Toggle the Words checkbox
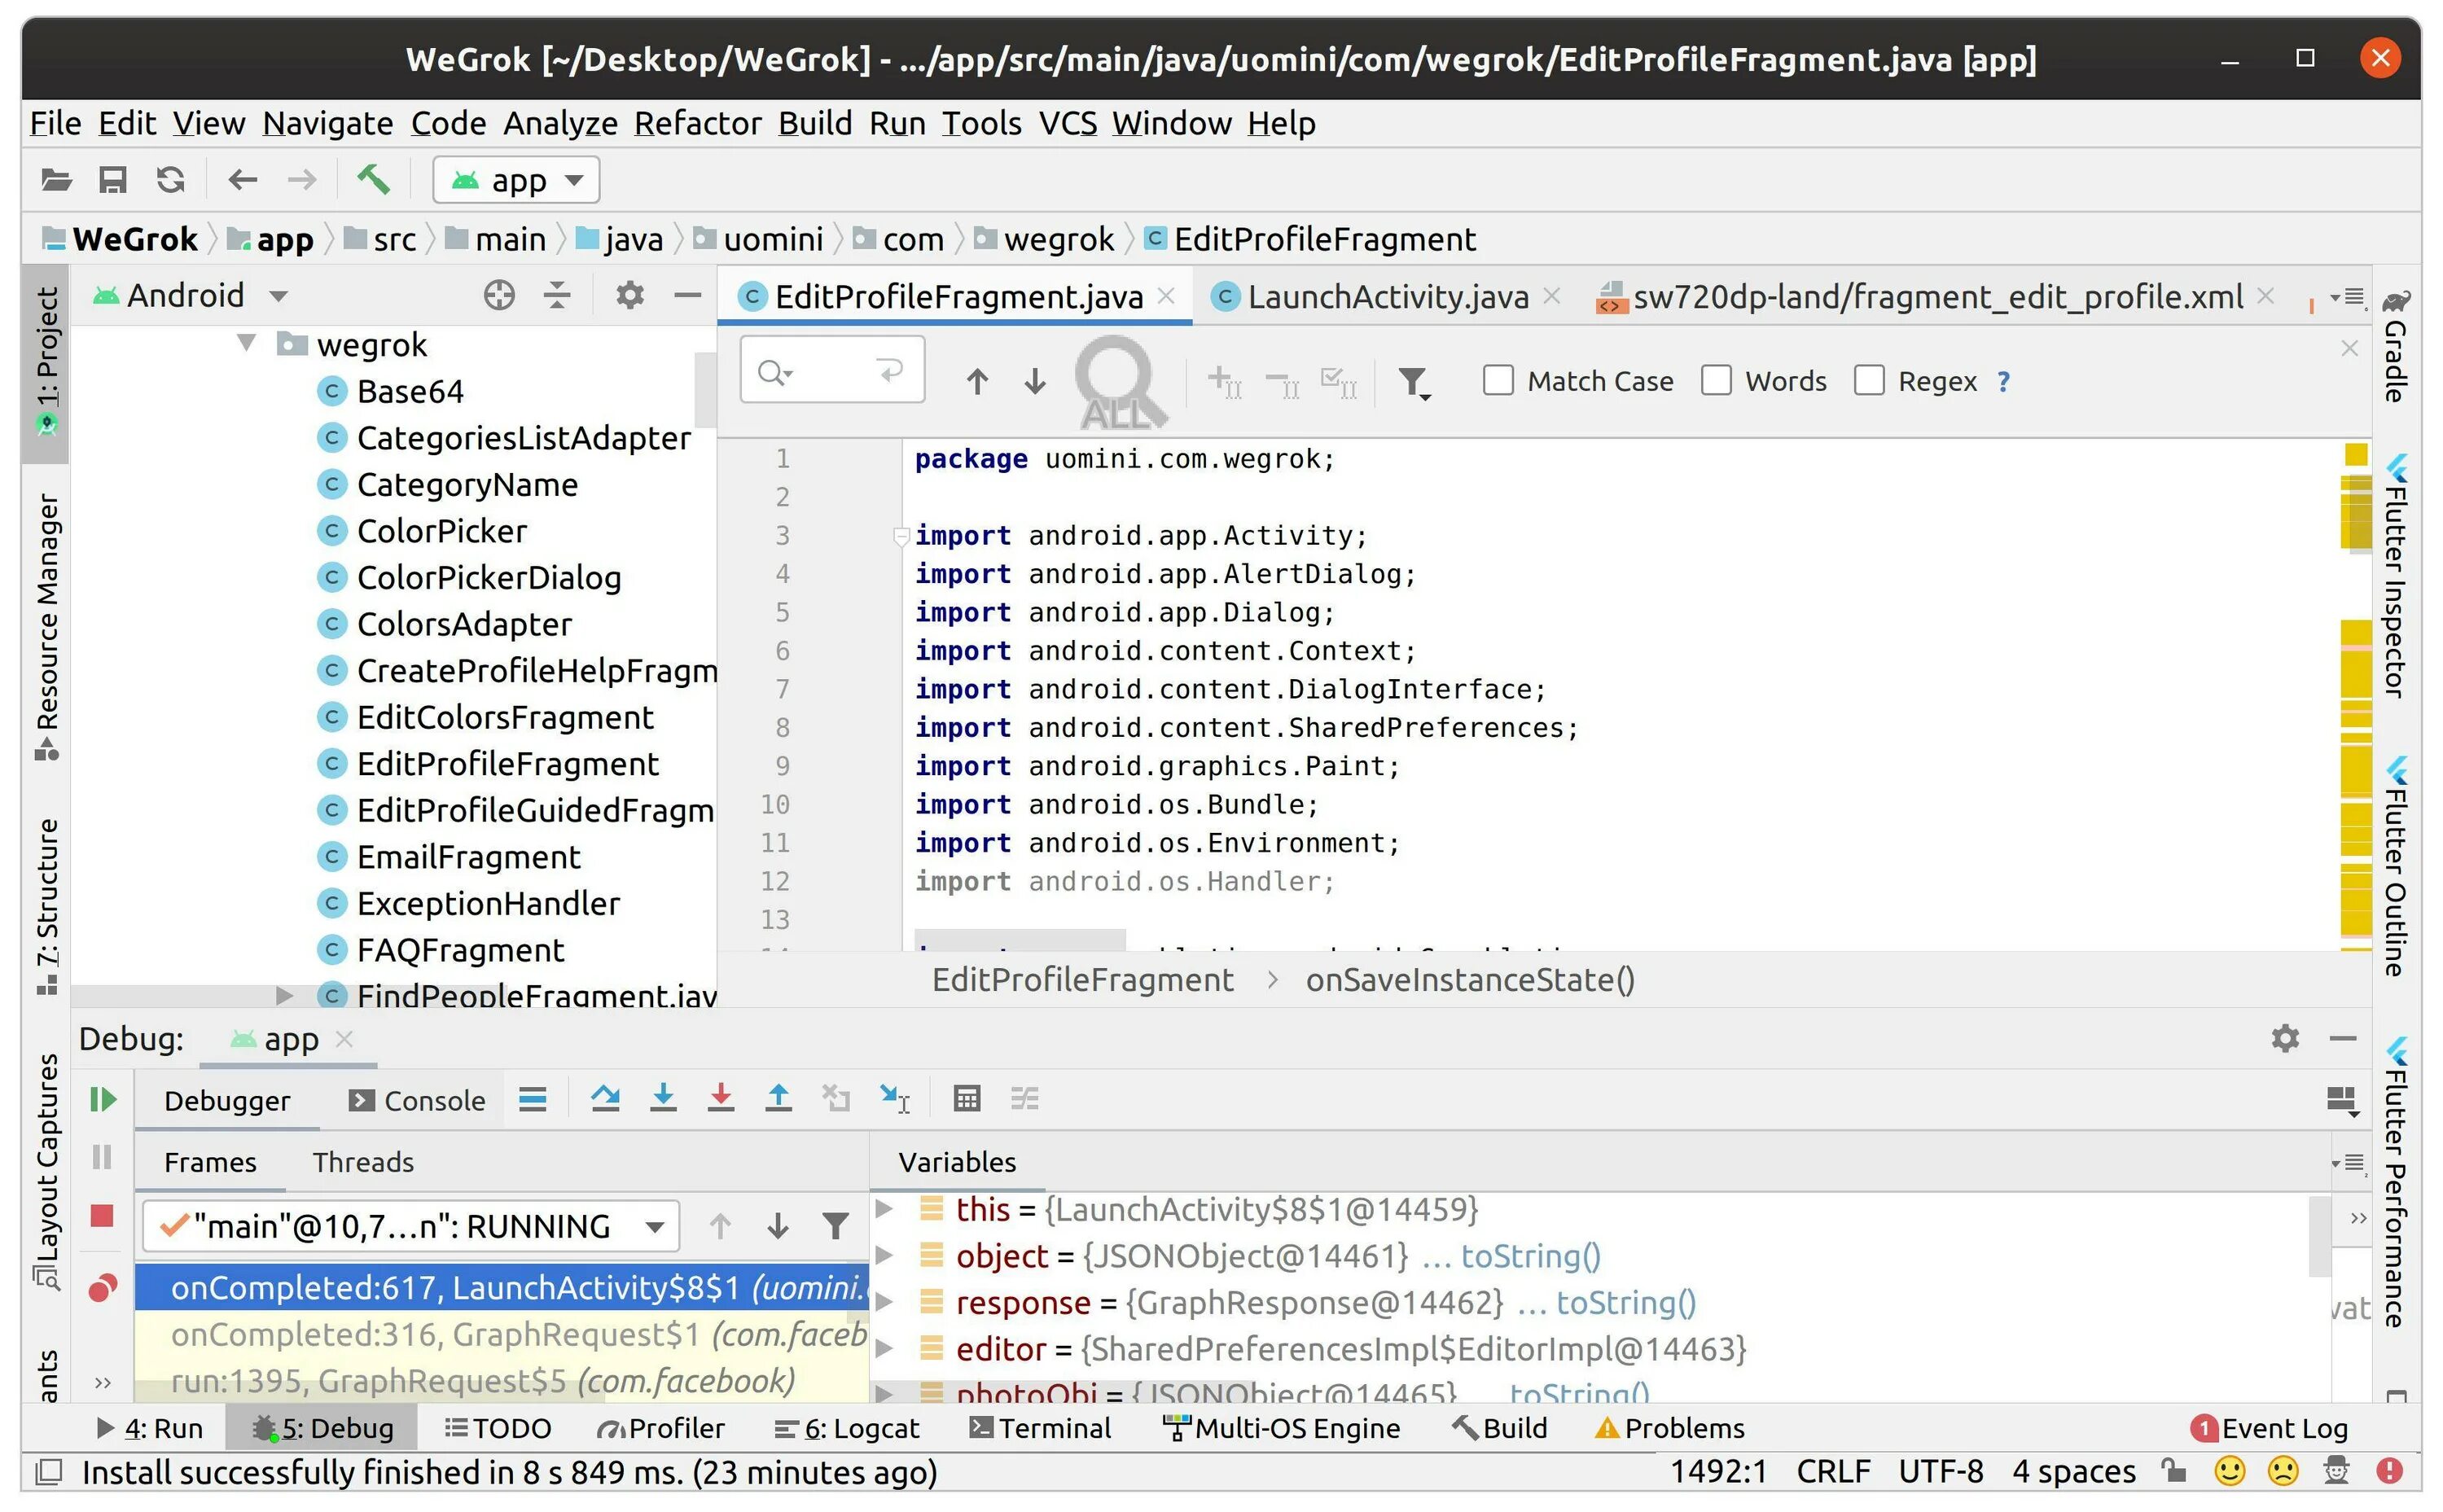This screenshot has height=1512, width=2443. (x=1716, y=381)
